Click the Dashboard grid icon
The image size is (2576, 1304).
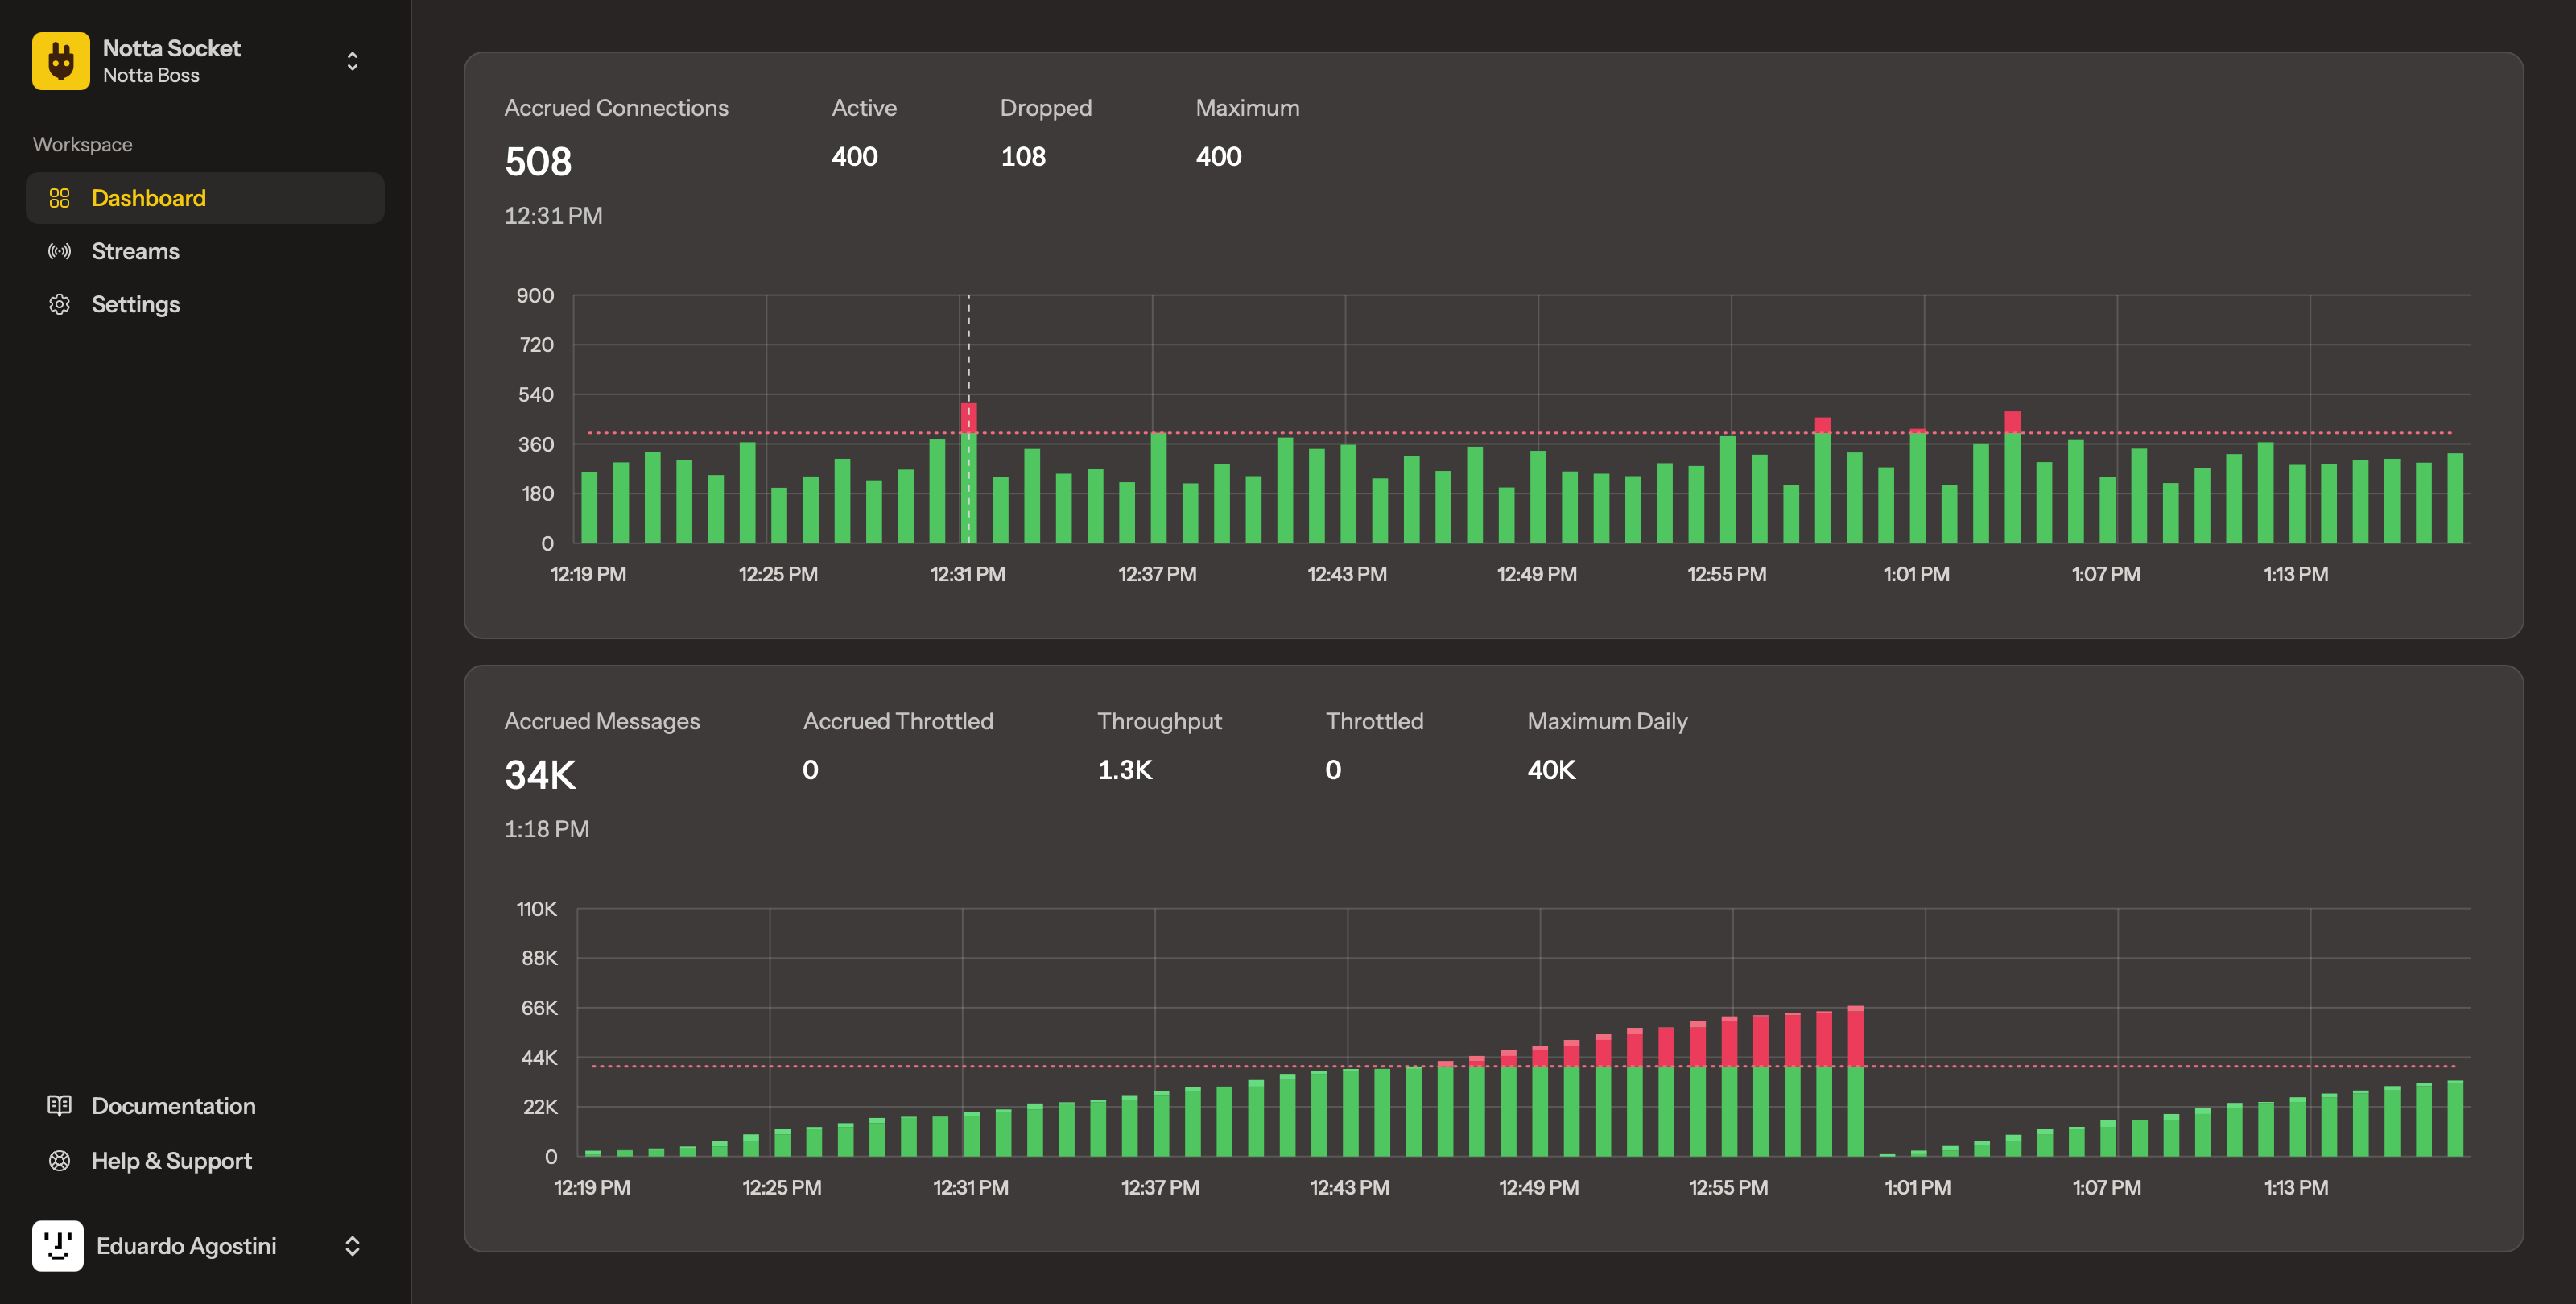59,198
